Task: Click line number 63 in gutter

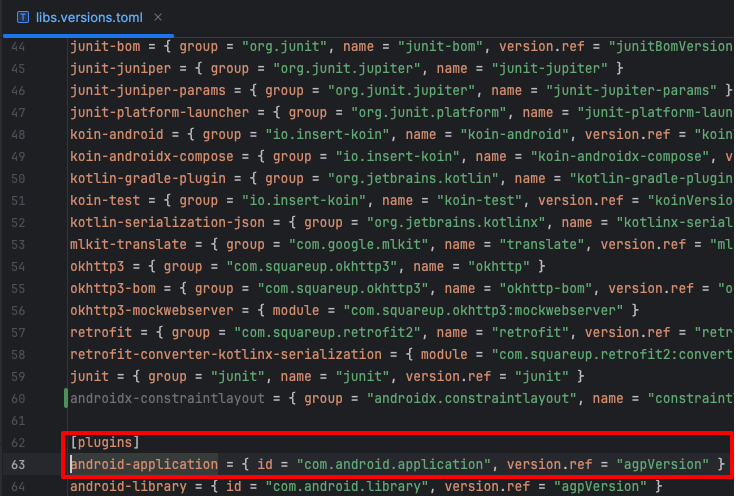Action: tap(18, 465)
